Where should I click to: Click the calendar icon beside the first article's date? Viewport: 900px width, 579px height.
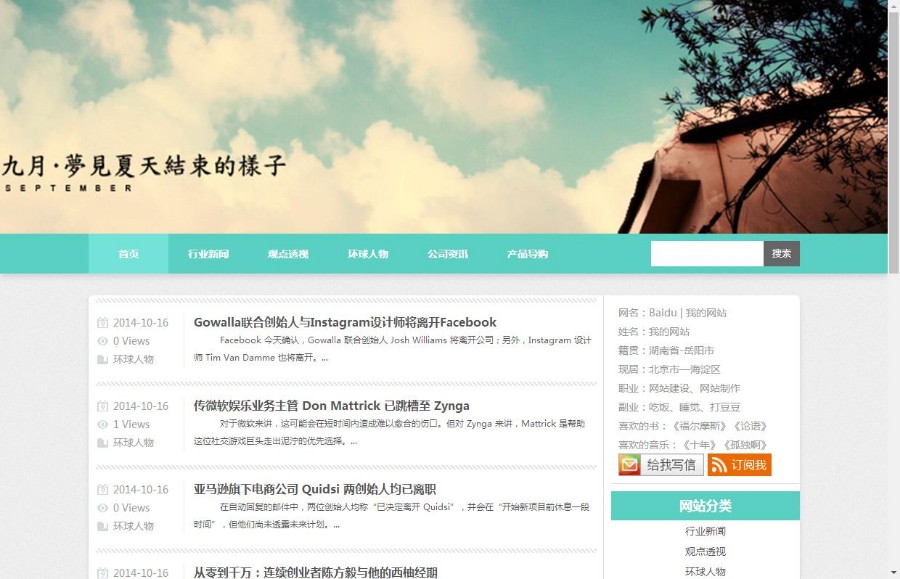103,322
